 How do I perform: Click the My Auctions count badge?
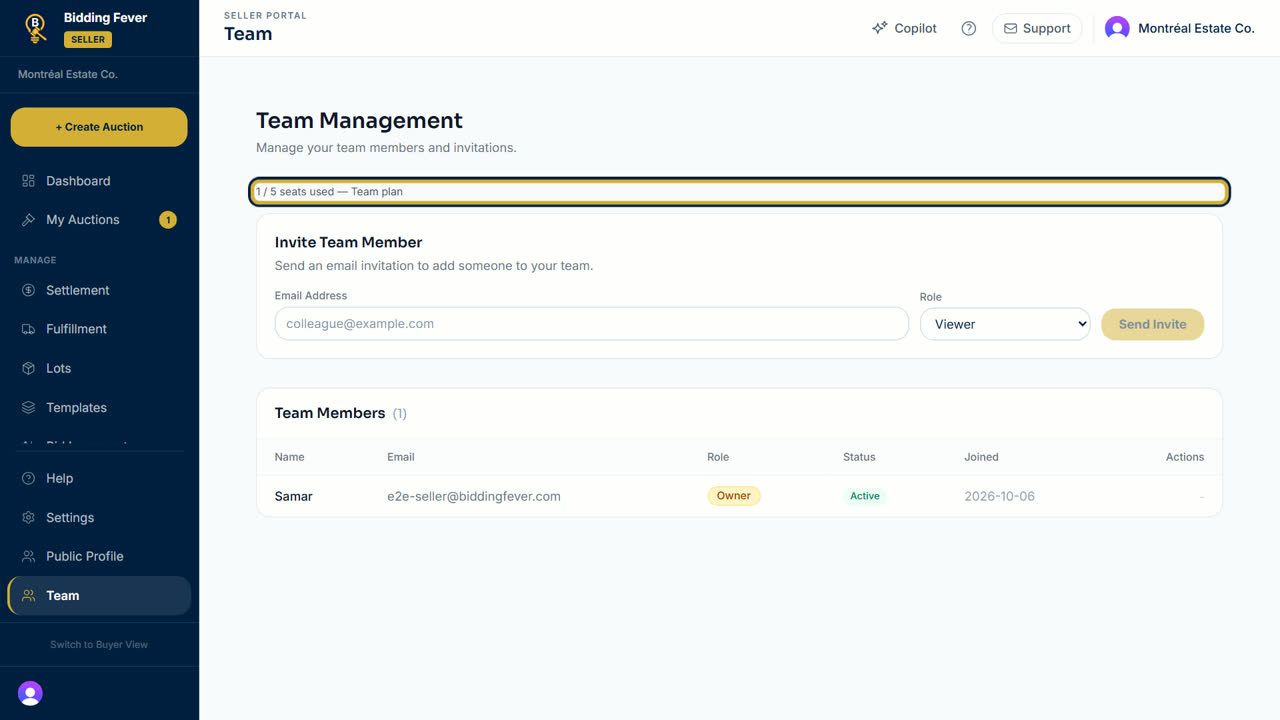pos(168,220)
